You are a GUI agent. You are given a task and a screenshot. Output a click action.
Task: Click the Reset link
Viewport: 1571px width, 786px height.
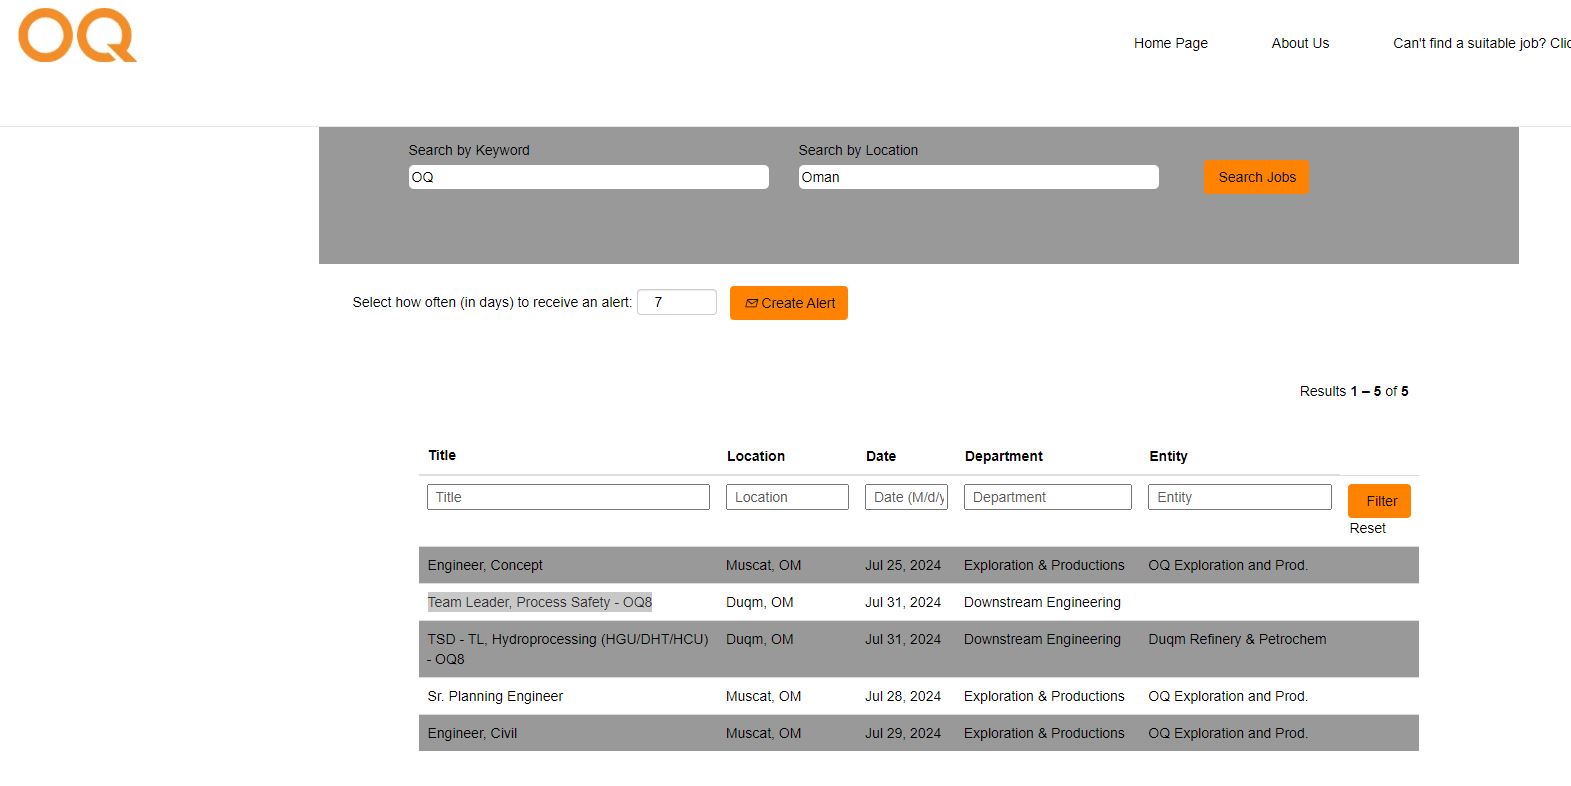pos(1367,528)
